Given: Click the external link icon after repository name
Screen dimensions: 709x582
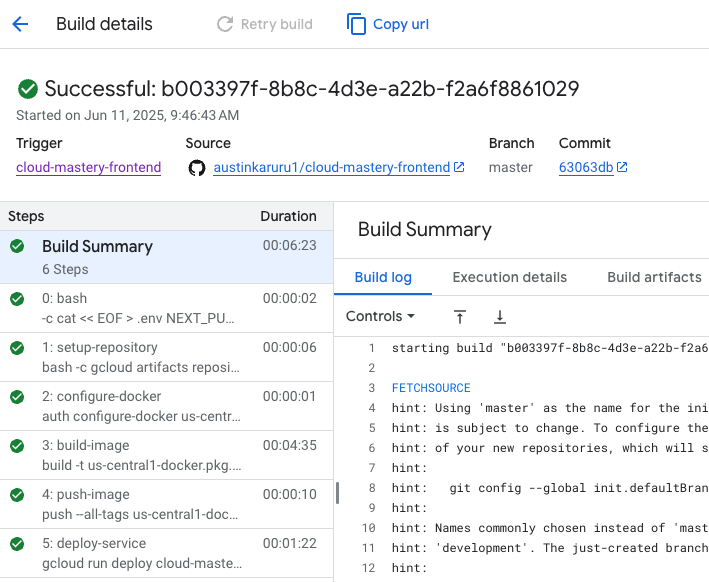Looking at the screenshot, I should 459,167.
